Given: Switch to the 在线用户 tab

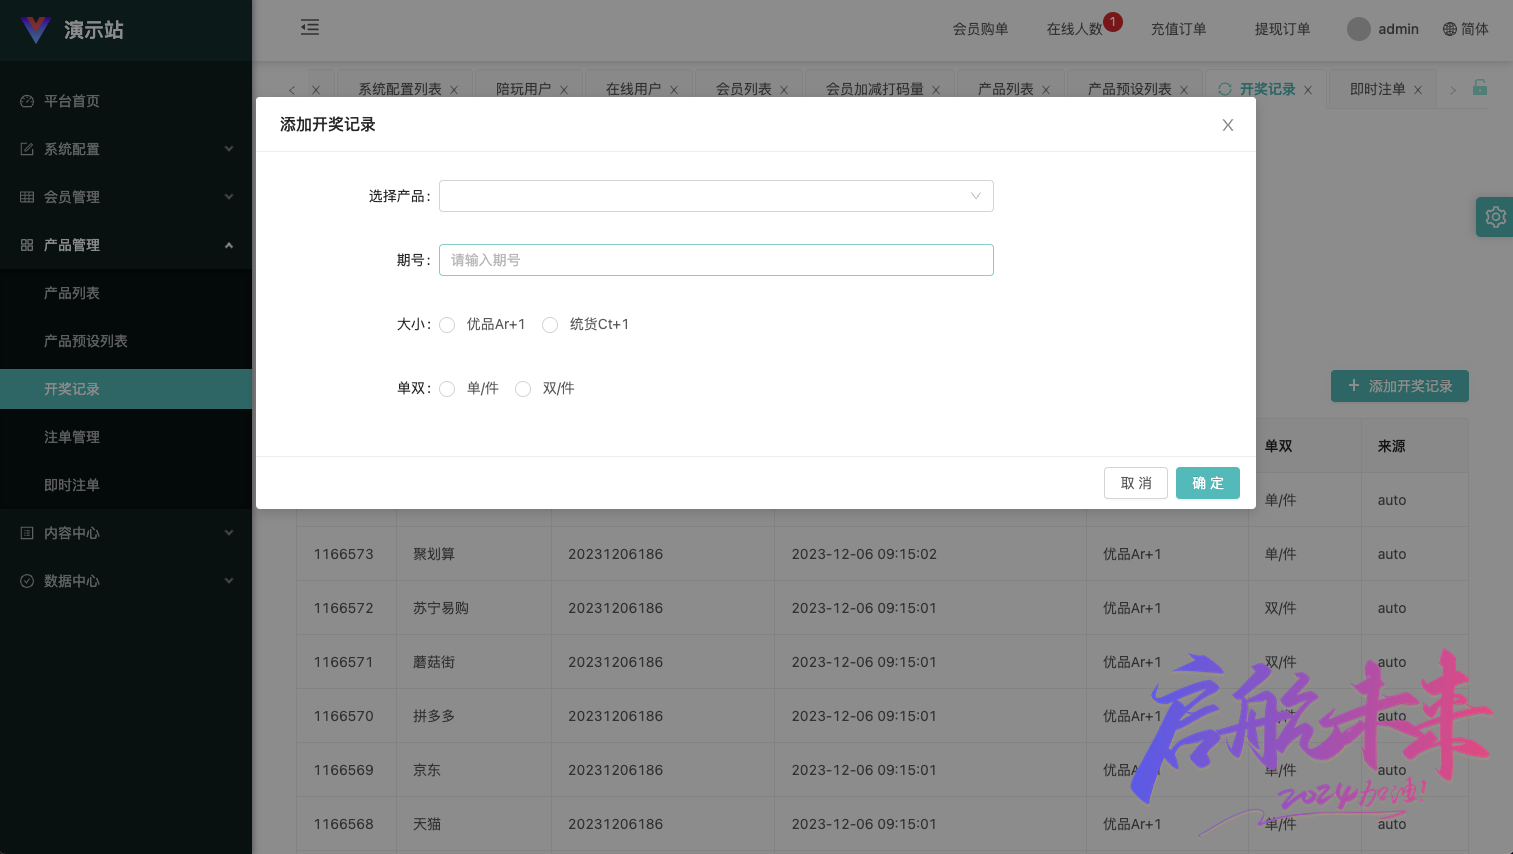Looking at the screenshot, I should click(634, 89).
